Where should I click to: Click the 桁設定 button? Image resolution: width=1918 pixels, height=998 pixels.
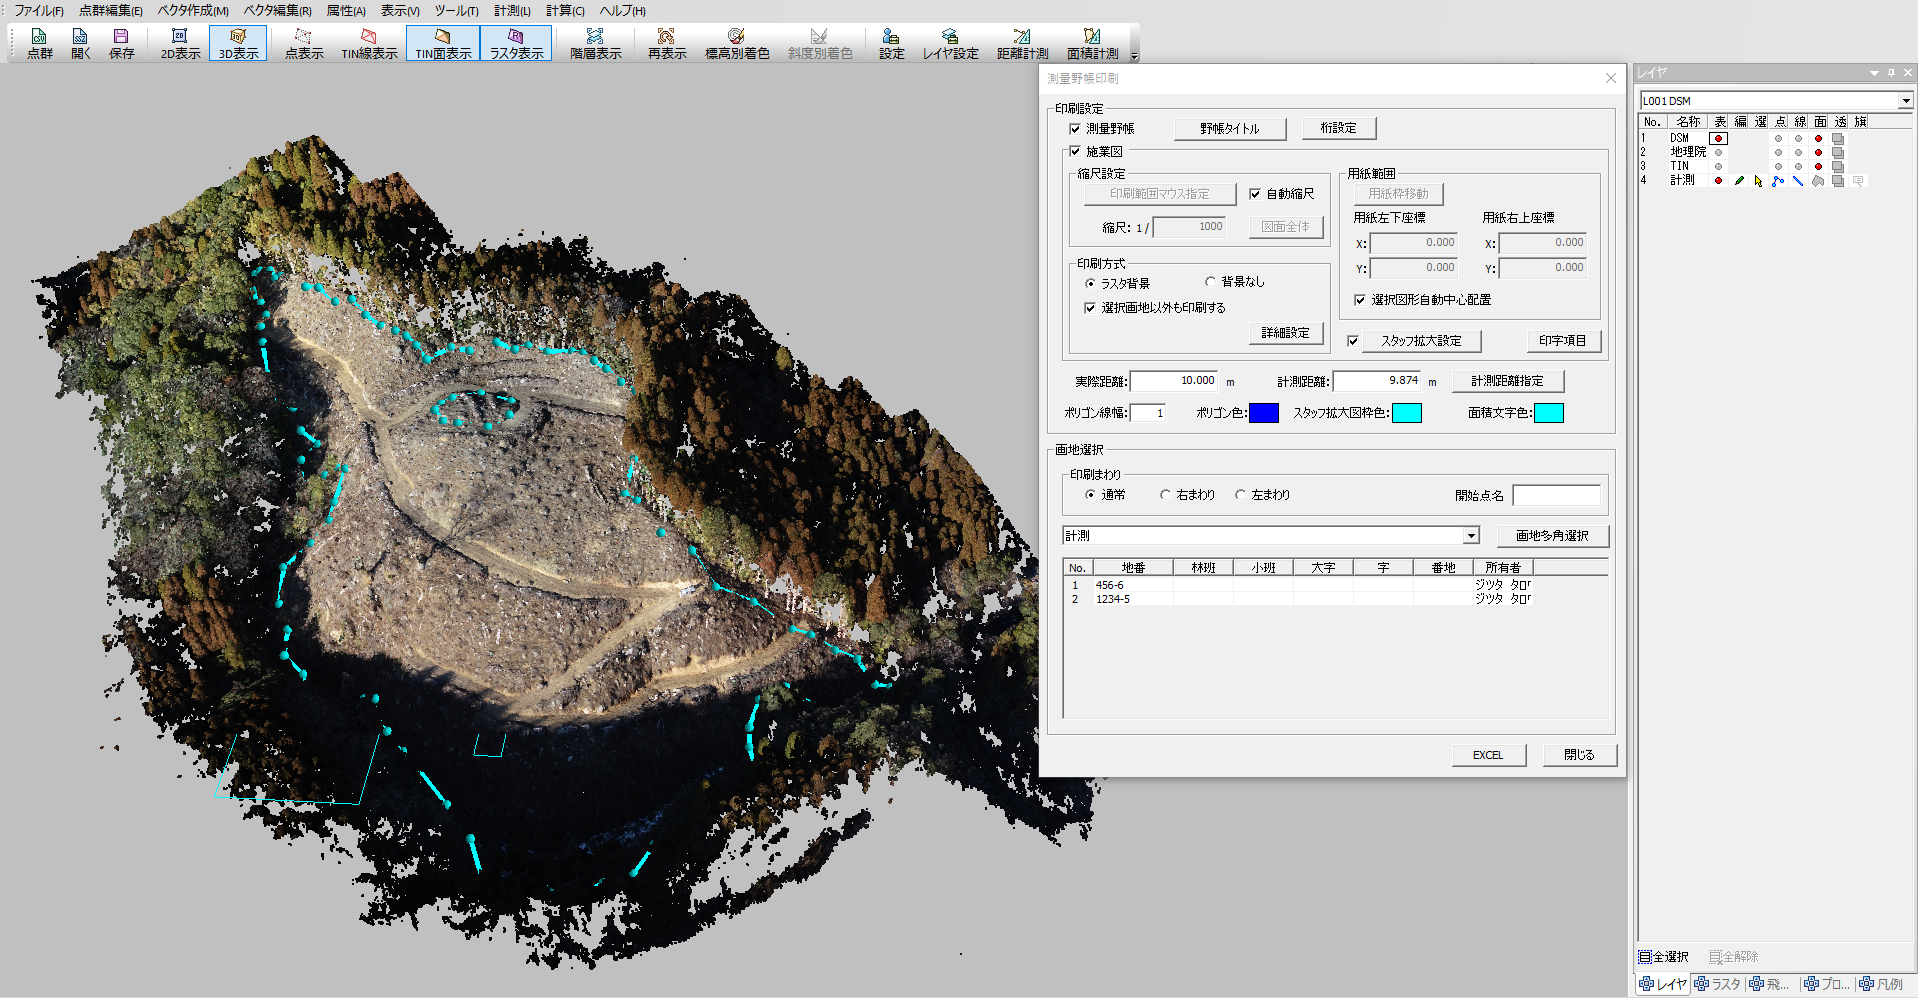tap(1339, 128)
